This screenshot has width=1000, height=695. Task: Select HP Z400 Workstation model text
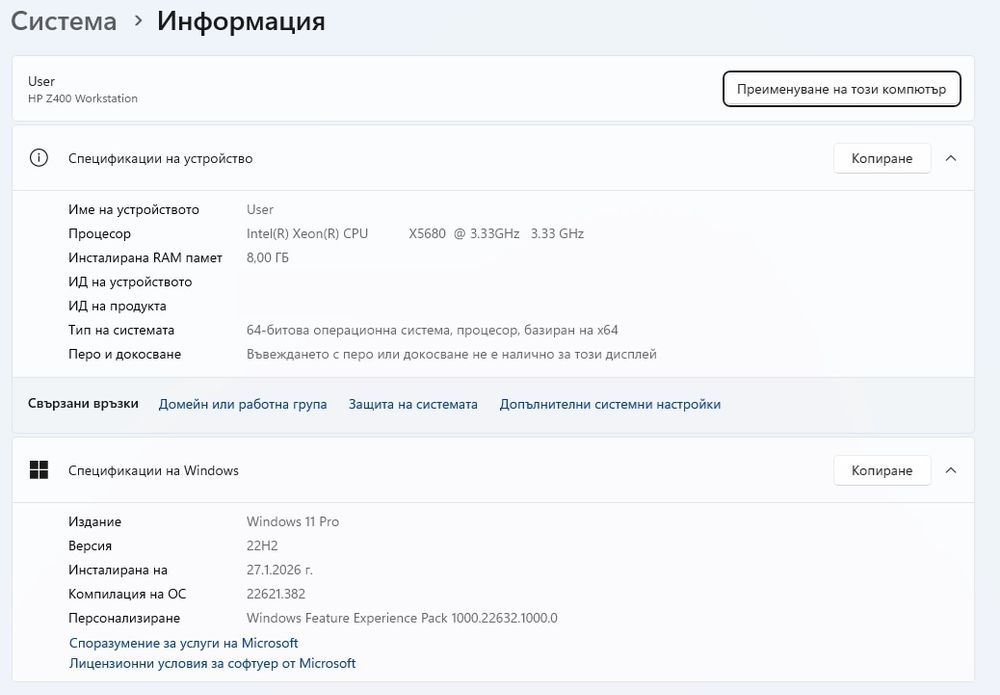pyautogui.click(x=83, y=98)
